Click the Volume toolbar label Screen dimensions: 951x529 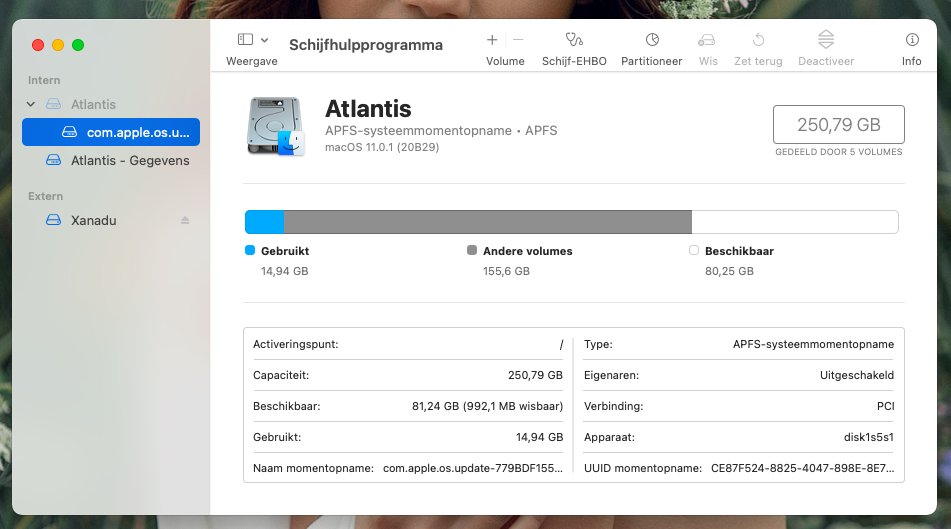(505, 61)
